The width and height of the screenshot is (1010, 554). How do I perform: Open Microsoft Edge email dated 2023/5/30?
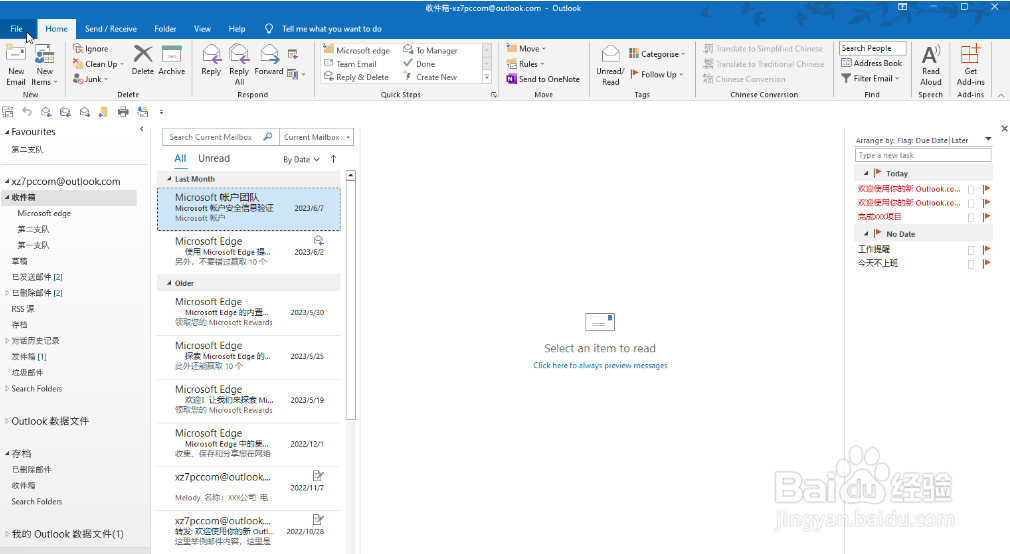(249, 312)
